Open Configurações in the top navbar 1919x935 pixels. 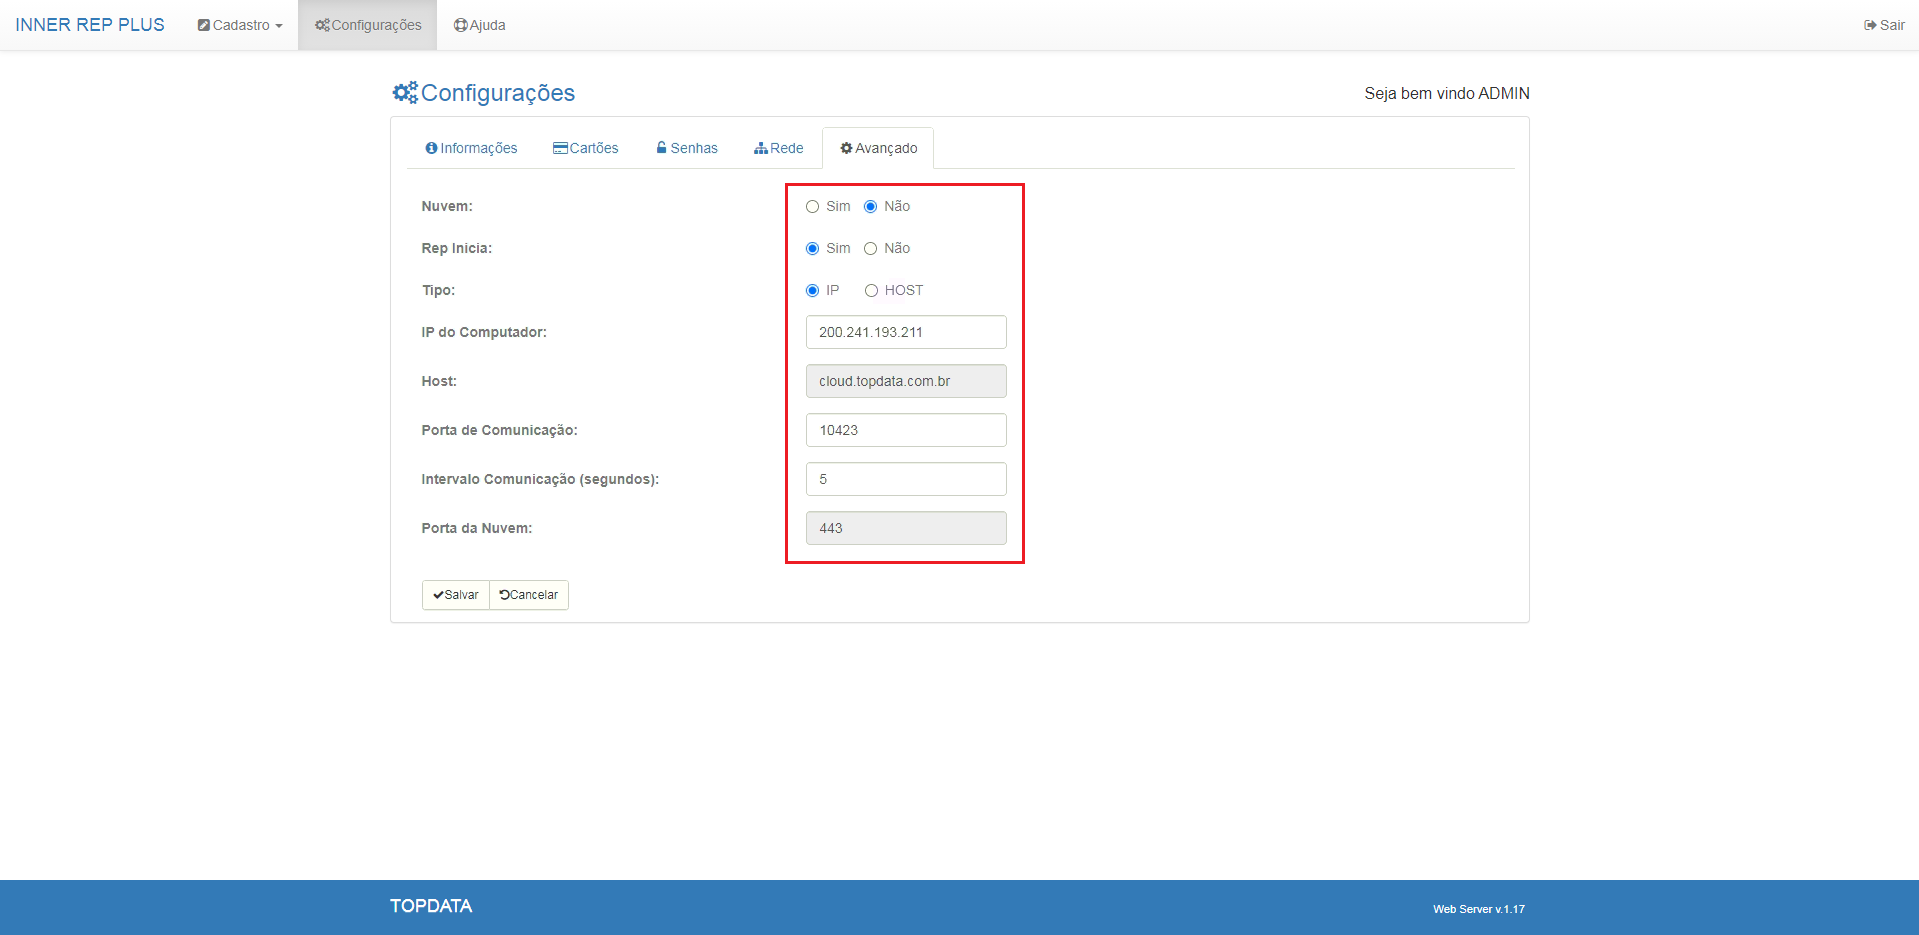coord(368,25)
